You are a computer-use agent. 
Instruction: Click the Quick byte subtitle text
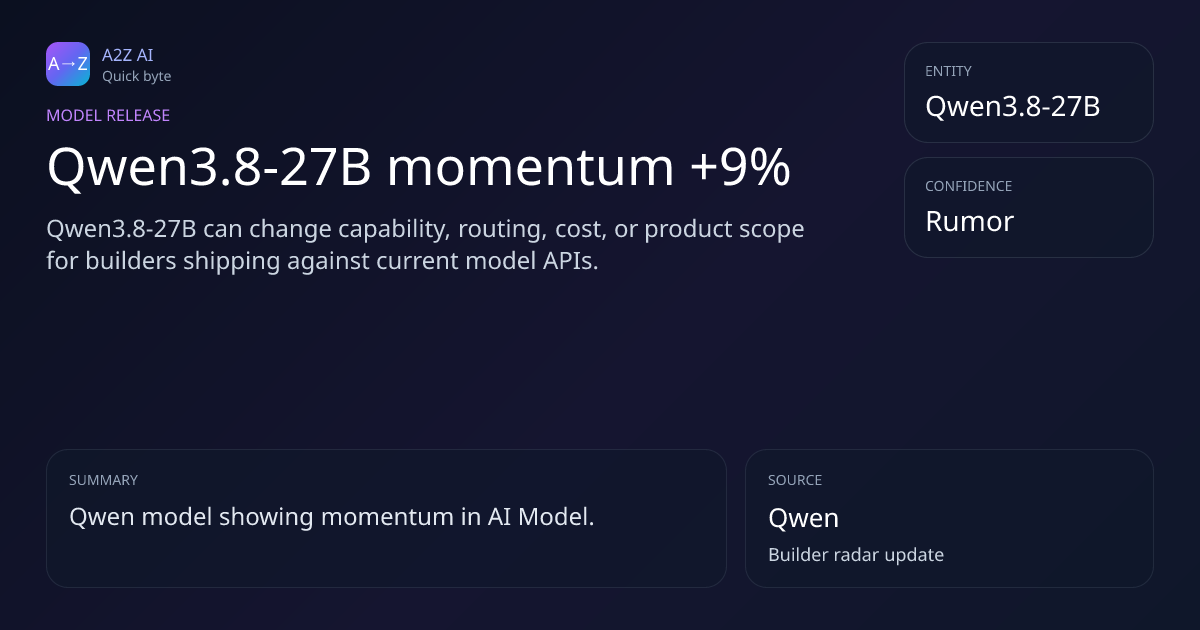pyautogui.click(x=136, y=76)
